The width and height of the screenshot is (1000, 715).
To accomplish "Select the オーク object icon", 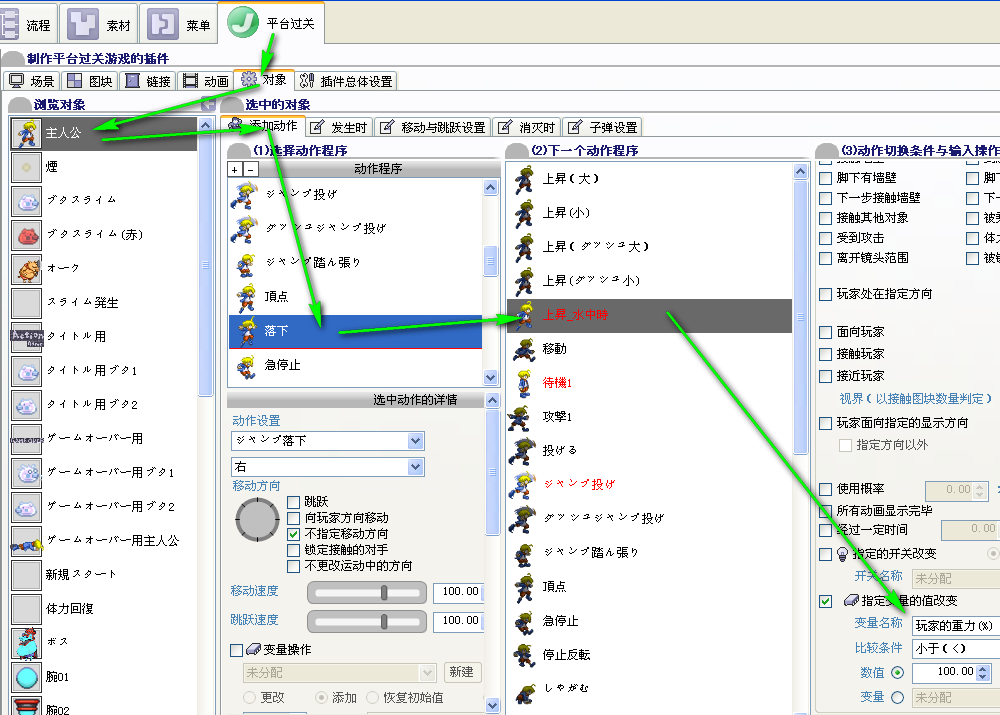I will tap(26, 269).
